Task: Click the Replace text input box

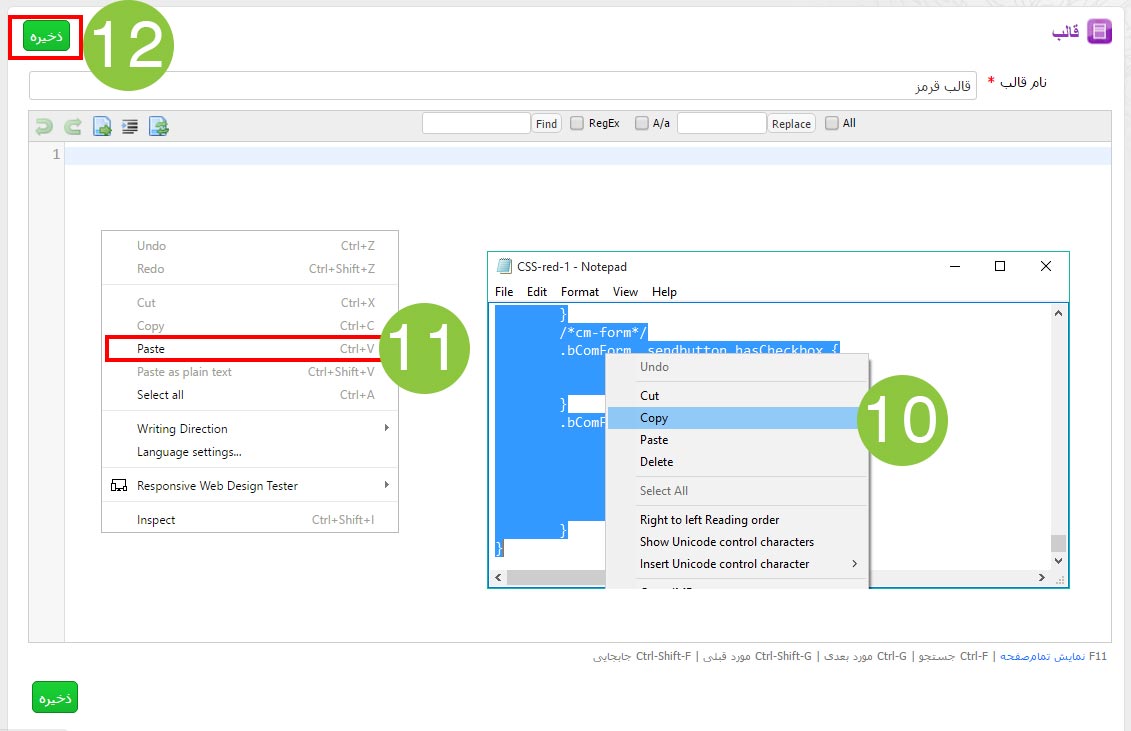Action: click(x=721, y=123)
